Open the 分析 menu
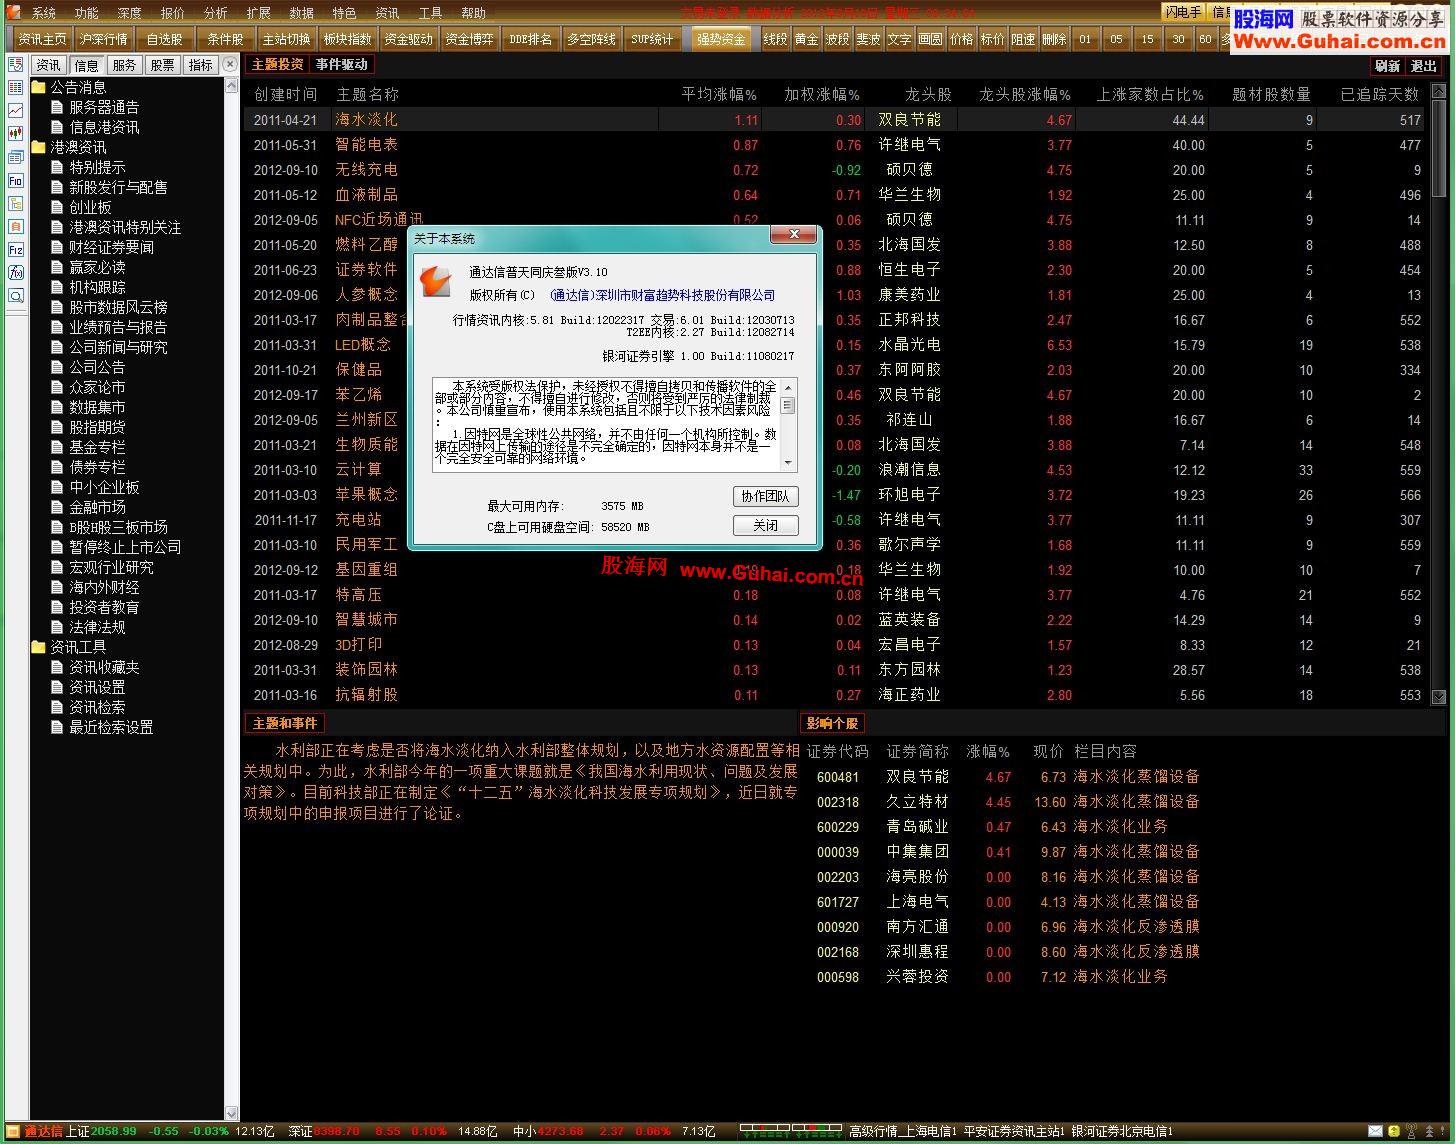Viewport: 1455px width, 1144px height. coord(216,13)
